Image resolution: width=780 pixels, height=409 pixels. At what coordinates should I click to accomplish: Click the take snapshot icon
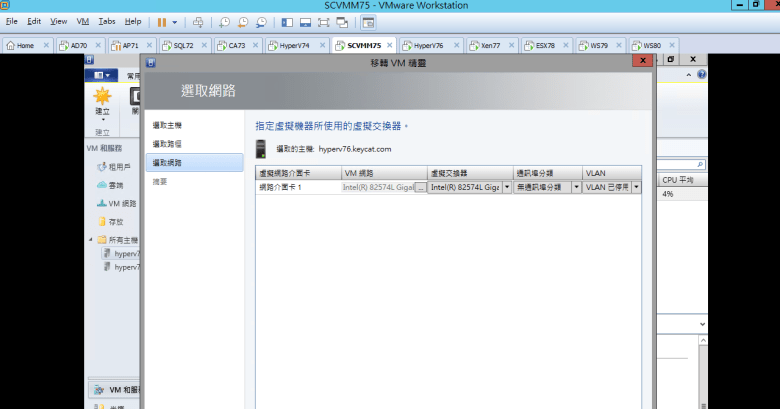tap(225, 21)
